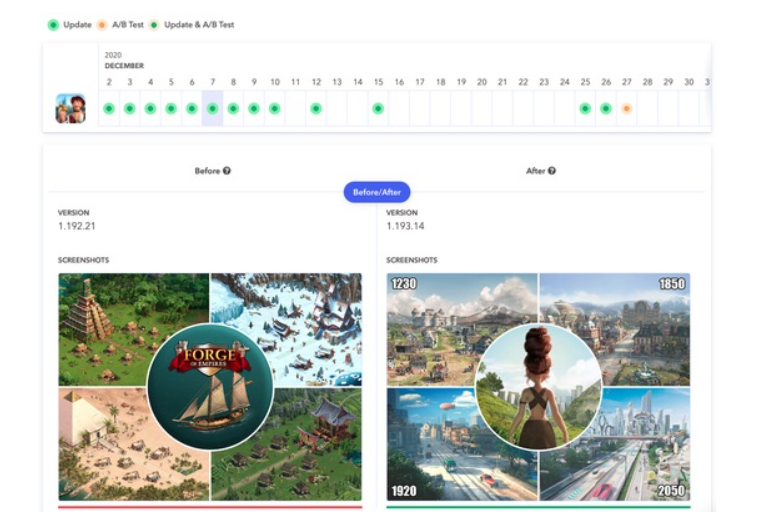Select the December 4 update marker
The width and height of the screenshot is (759, 517).
(x=151, y=108)
